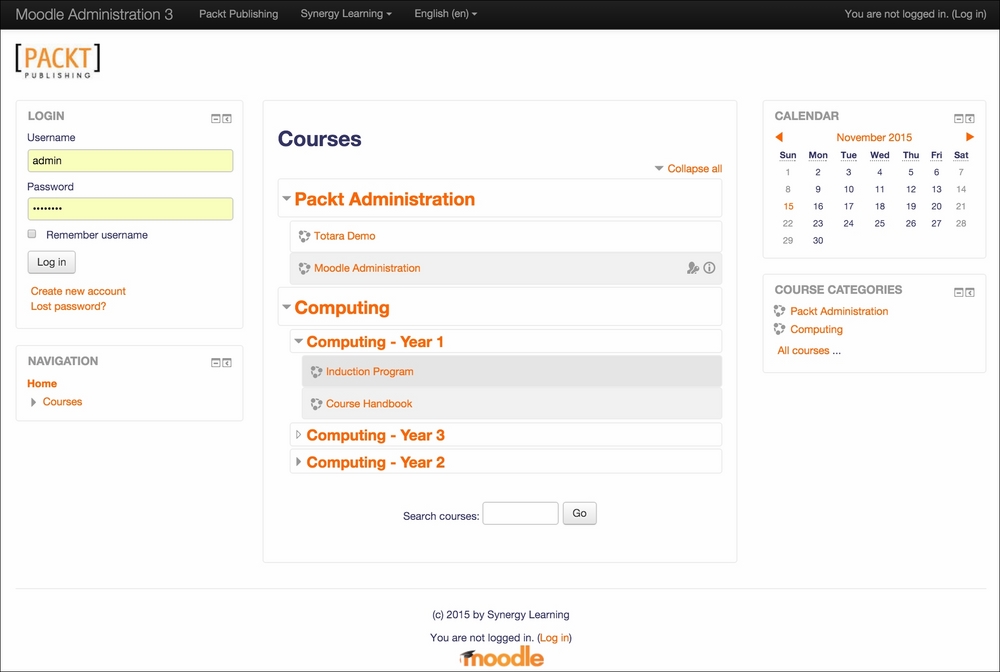The height and width of the screenshot is (672, 1000).
Task: Open the Course Handbook course
Action: pos(369,404)
